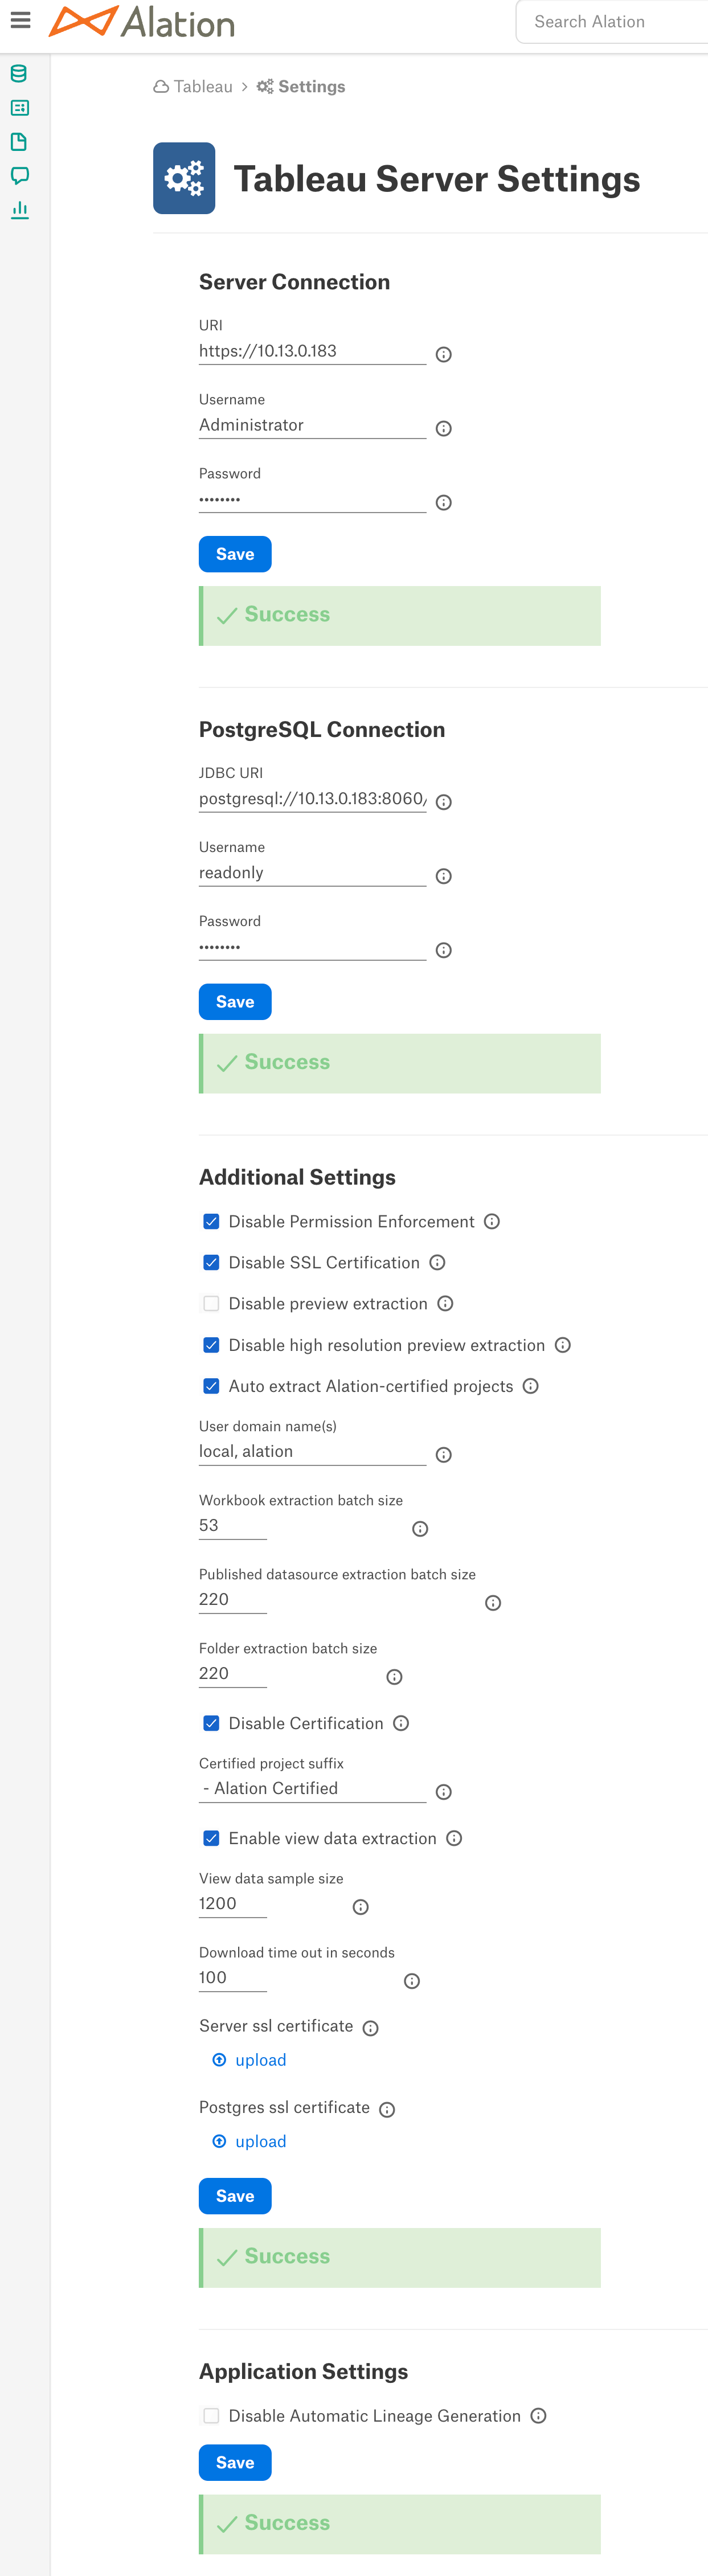Show info for Disable SSL Certification
Screen dimensions: 708x2576
[437, 1262]
